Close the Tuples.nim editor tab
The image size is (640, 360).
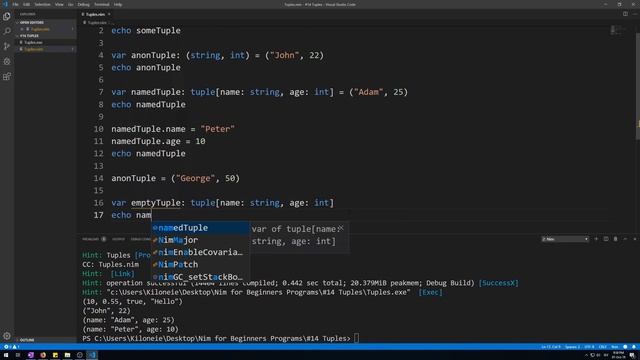tap(109, 14)
